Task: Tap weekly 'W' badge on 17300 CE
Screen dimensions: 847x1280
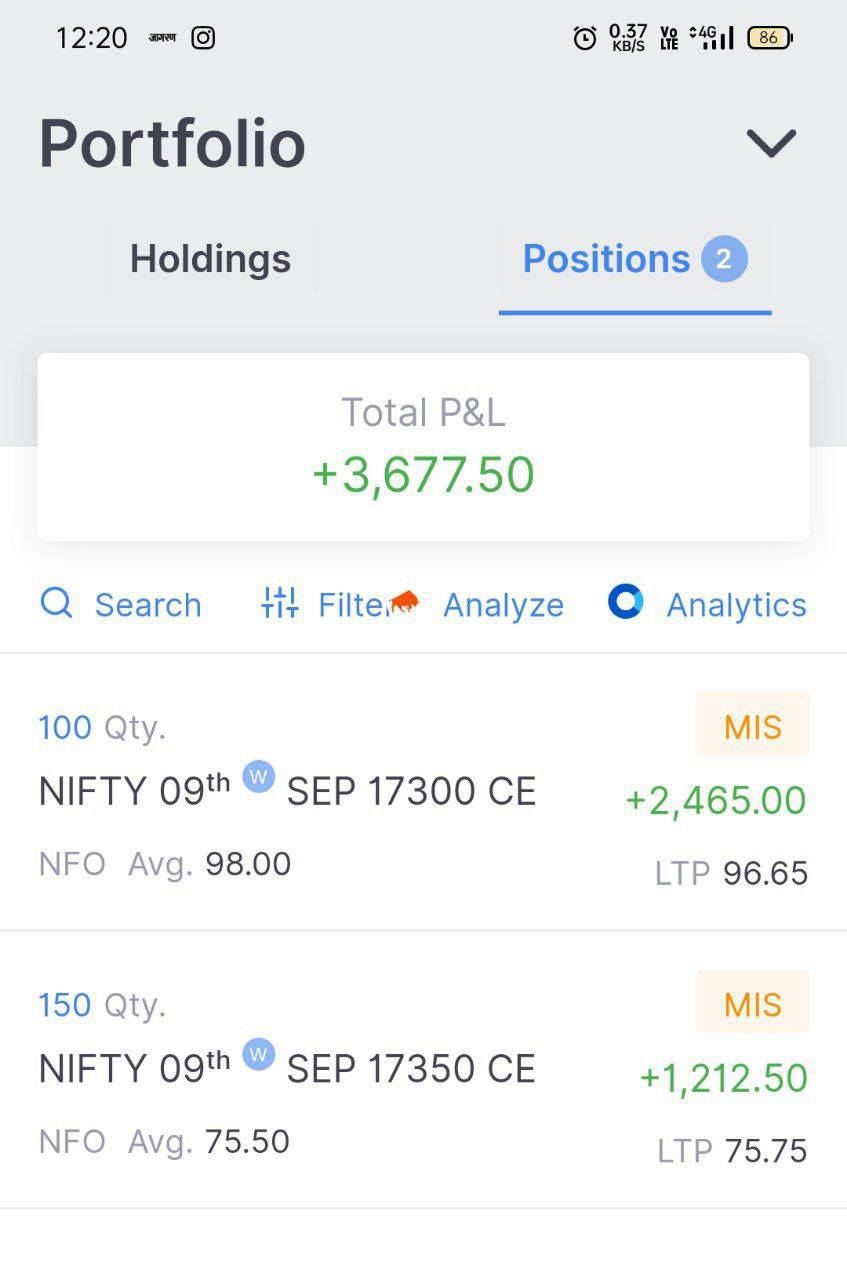Action: tap(259, 777)
